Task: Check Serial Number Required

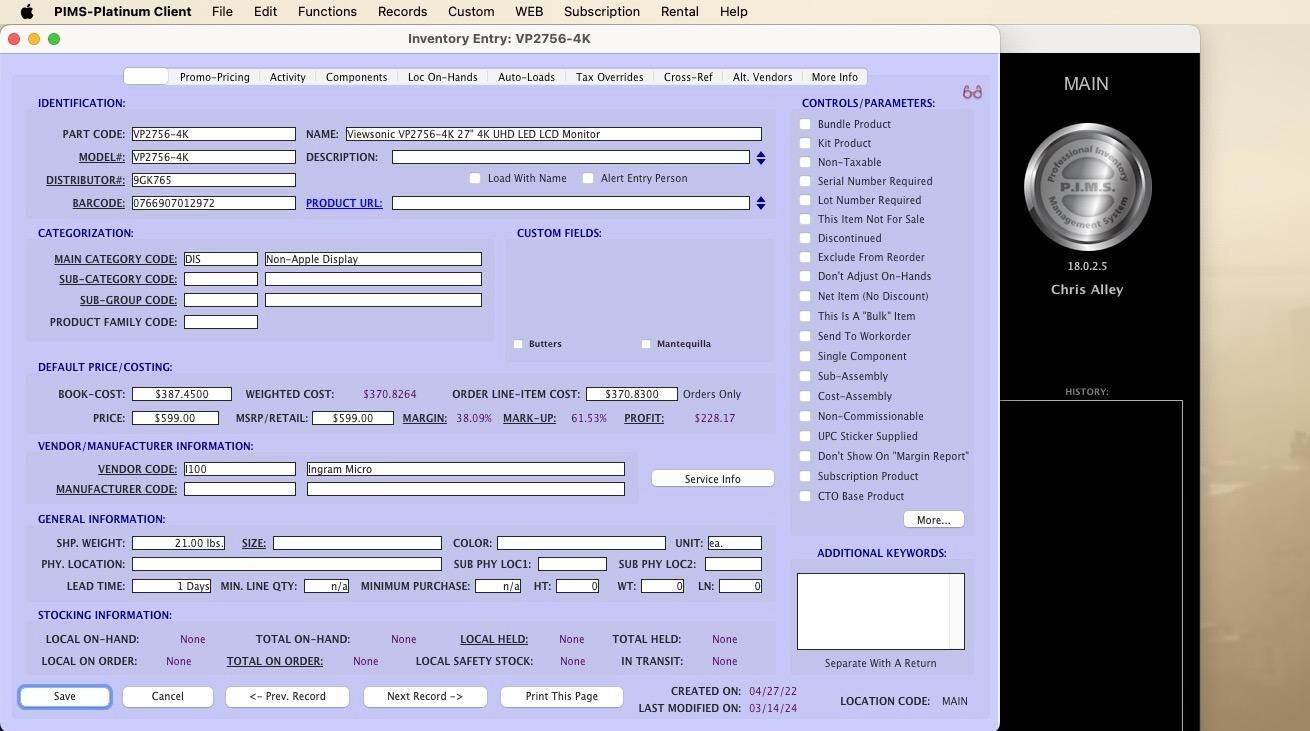Action: [x=805, y=181]
